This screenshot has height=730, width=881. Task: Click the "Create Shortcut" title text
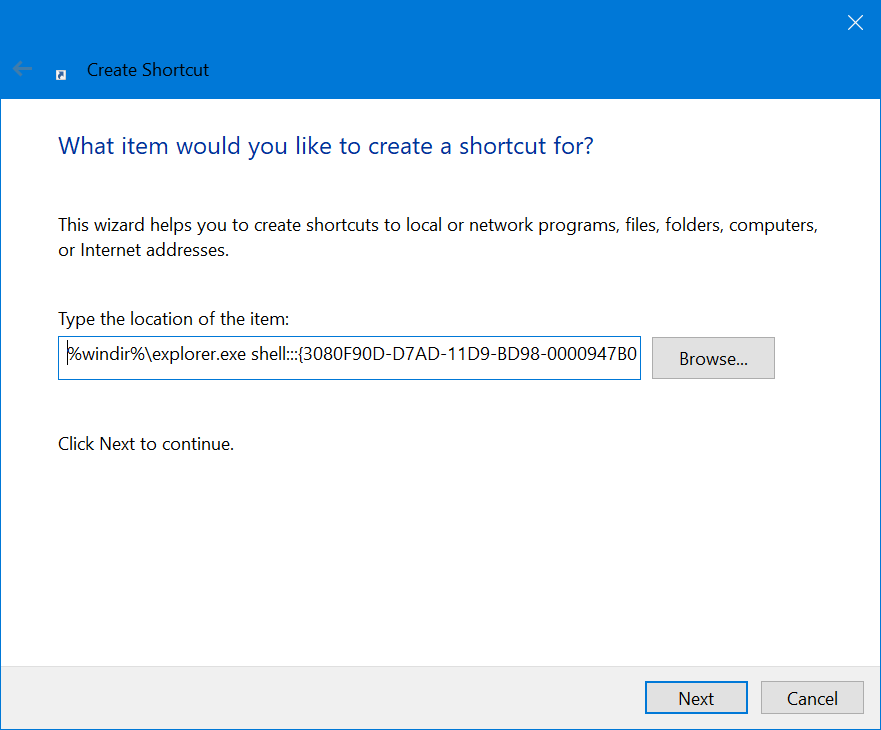point(148,70)
